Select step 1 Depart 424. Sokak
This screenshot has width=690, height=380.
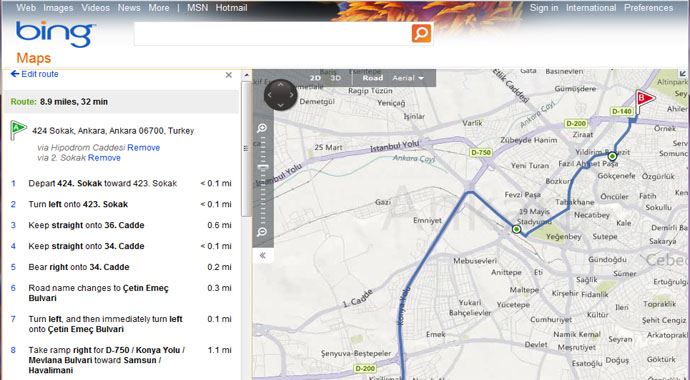[x=121, y=183]
